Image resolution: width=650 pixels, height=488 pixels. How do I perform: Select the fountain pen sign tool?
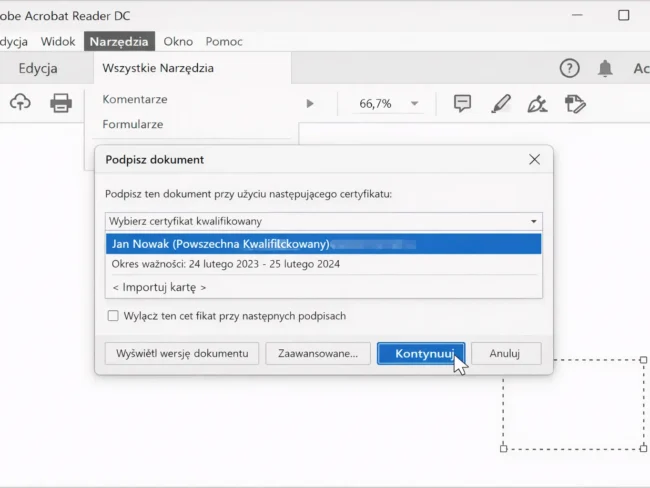tap(537, 104)
